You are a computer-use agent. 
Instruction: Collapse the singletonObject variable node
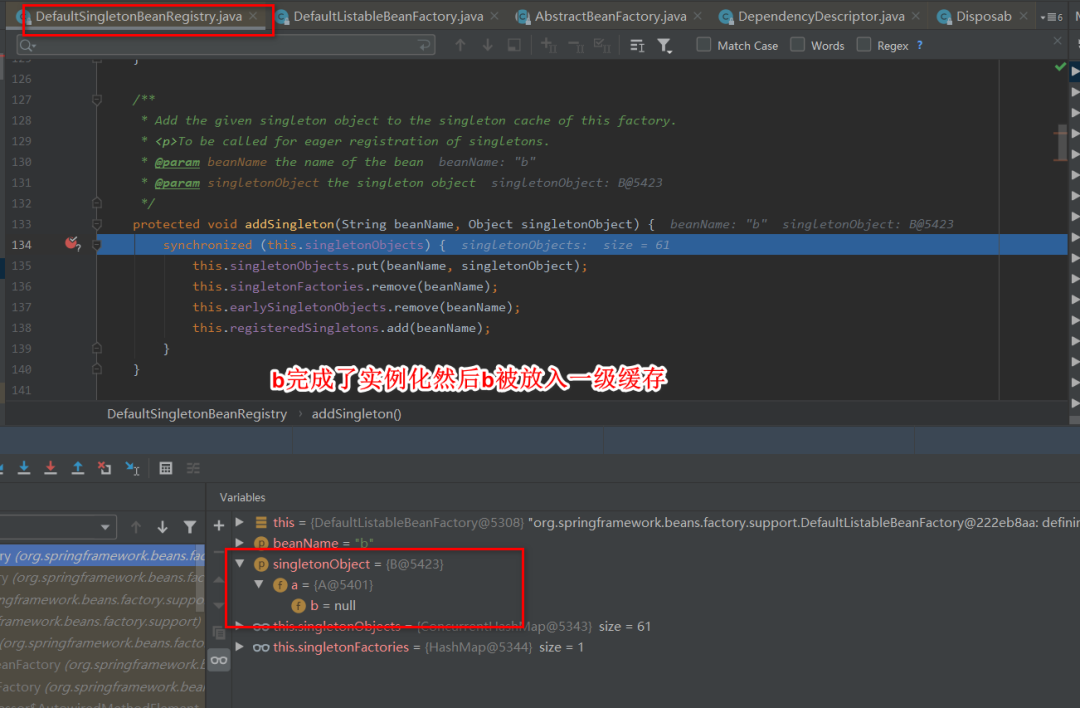[x=240, y=564]
